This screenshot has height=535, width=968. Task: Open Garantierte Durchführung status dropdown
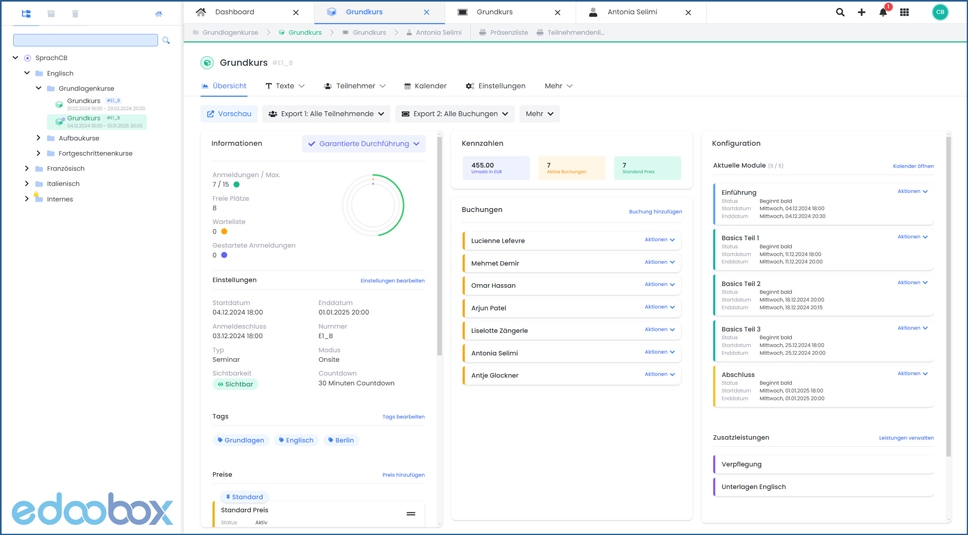click(x=364, y=144)
